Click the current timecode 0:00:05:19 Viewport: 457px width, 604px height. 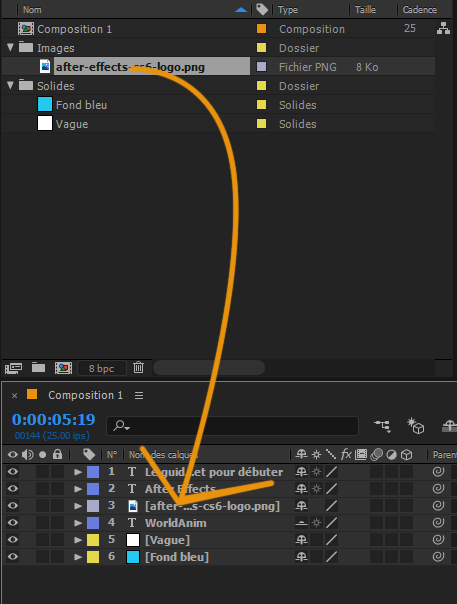[x=54, y=419]
